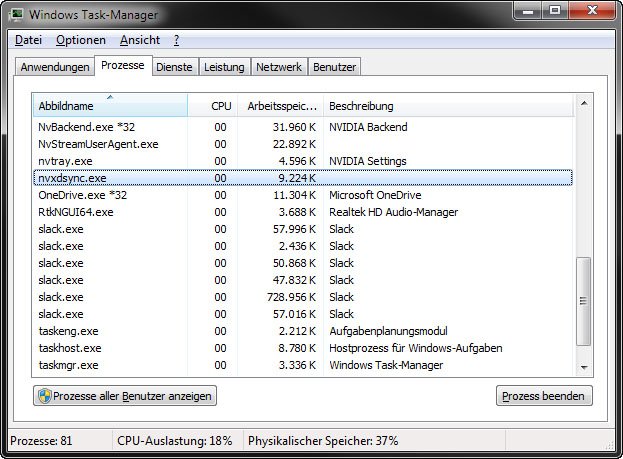623x459 pixels.
Task: Click Prozesse aller Benutzer anzeigen button
Action: [125, 396]
